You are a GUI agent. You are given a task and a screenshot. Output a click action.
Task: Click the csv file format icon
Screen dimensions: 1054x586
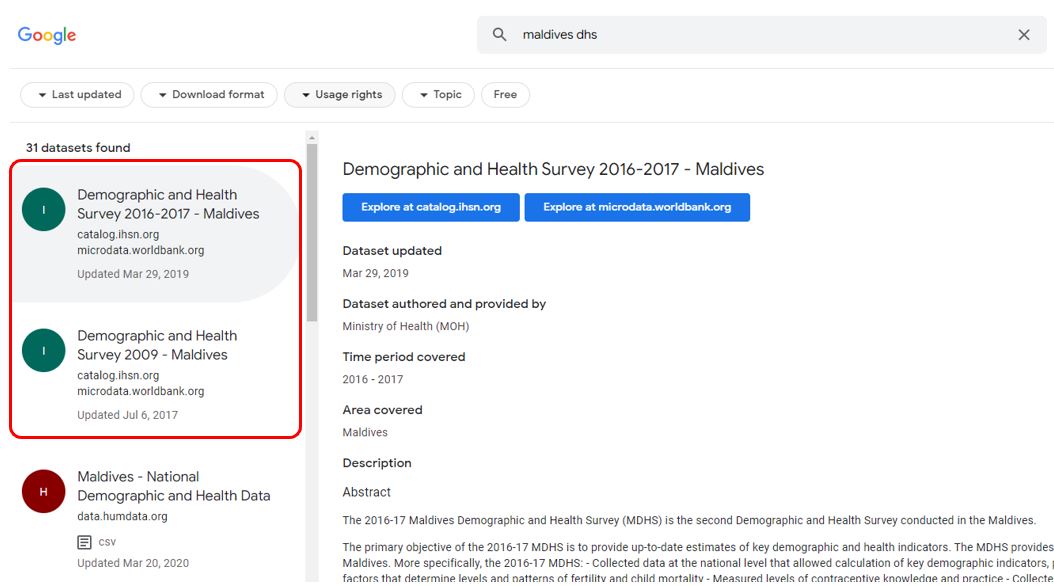pyautogui.click(x=86, y=542)
